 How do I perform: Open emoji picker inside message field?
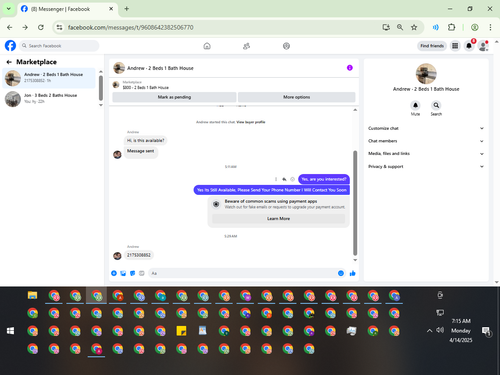click(341, 273)
